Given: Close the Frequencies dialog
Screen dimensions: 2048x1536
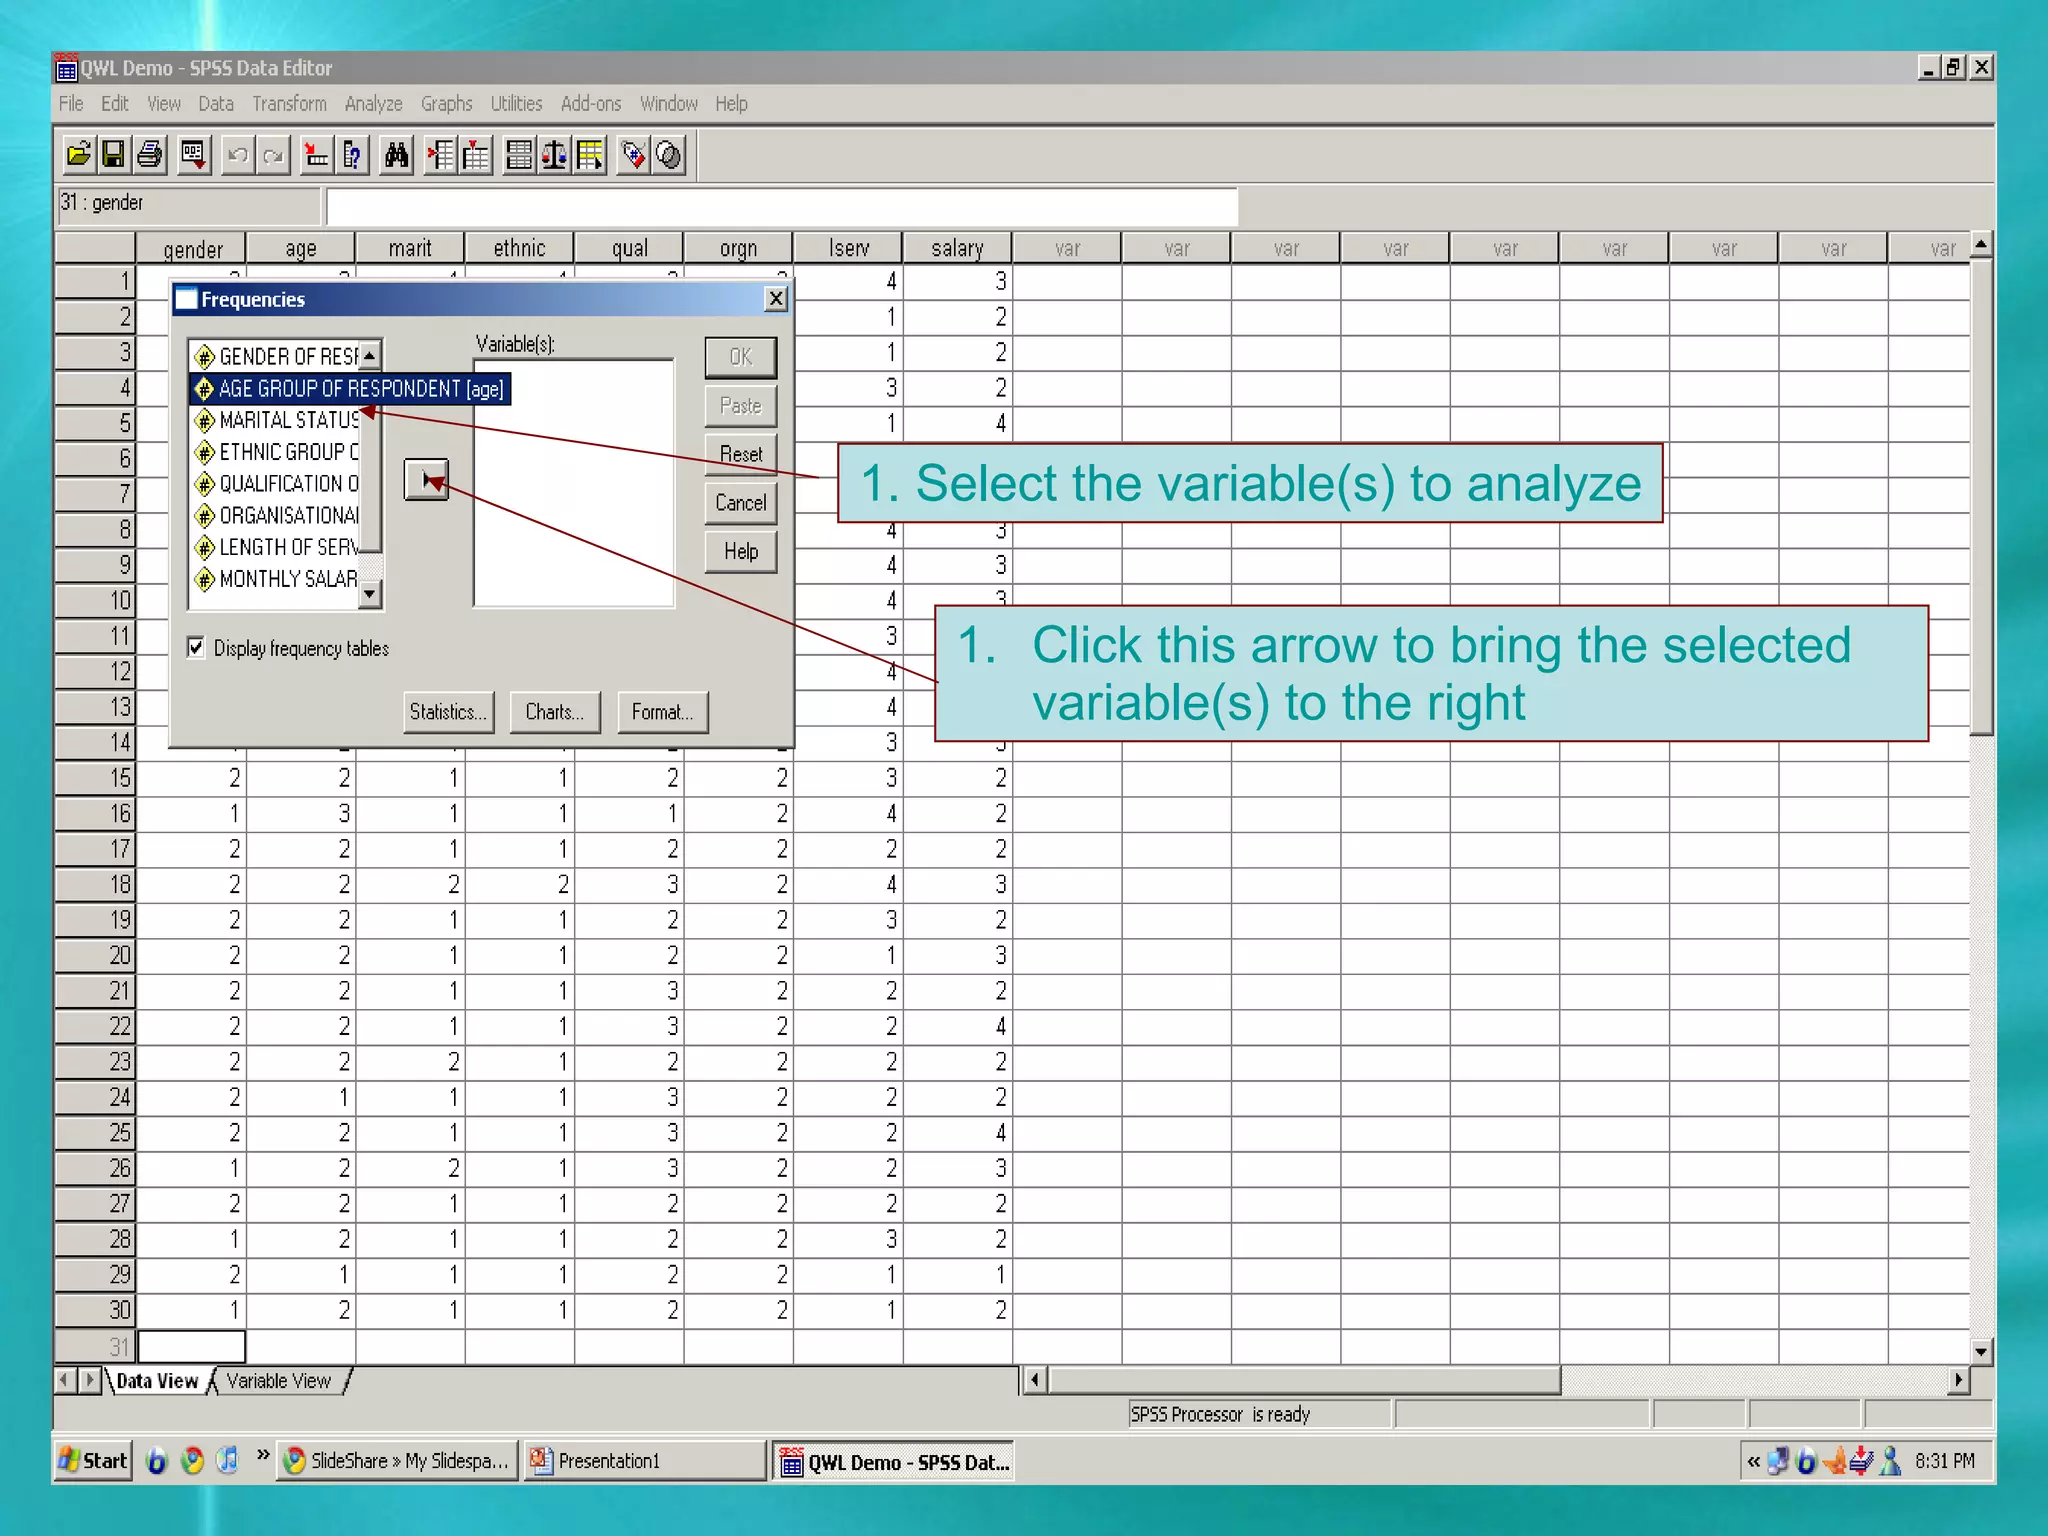Looking at the screenshot, I should pos(776,299).
